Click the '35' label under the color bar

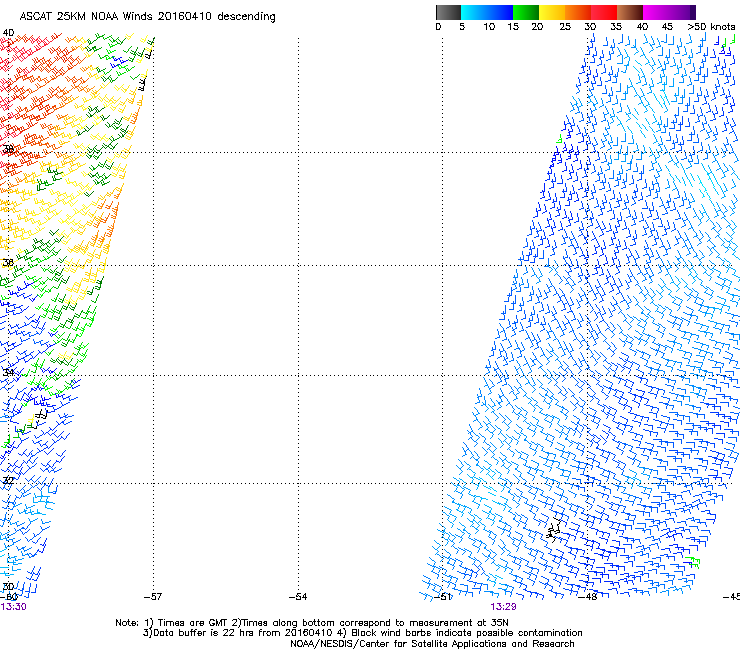click(x=616, y=27)
